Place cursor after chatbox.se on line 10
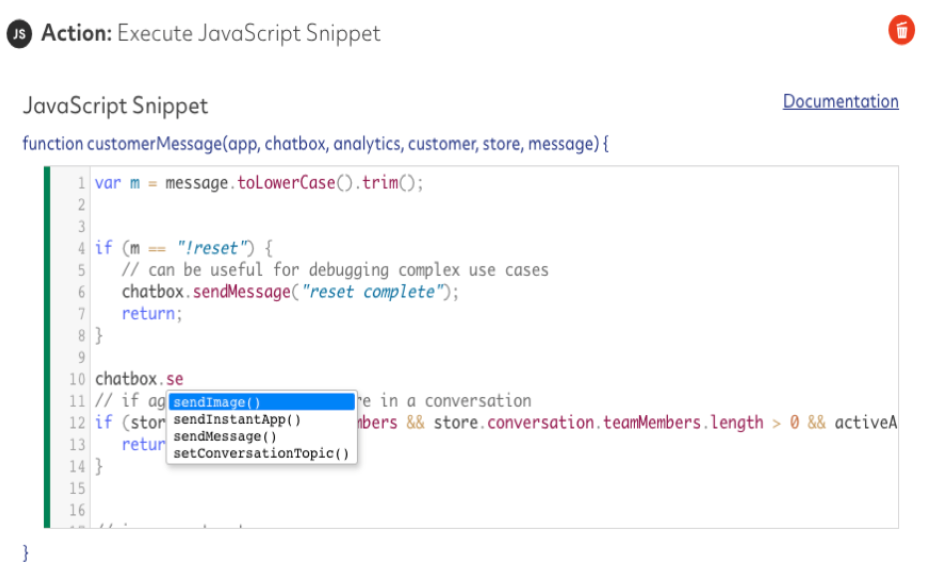The width and height of the screenshot is (925, 572). [x=185, y=380]
